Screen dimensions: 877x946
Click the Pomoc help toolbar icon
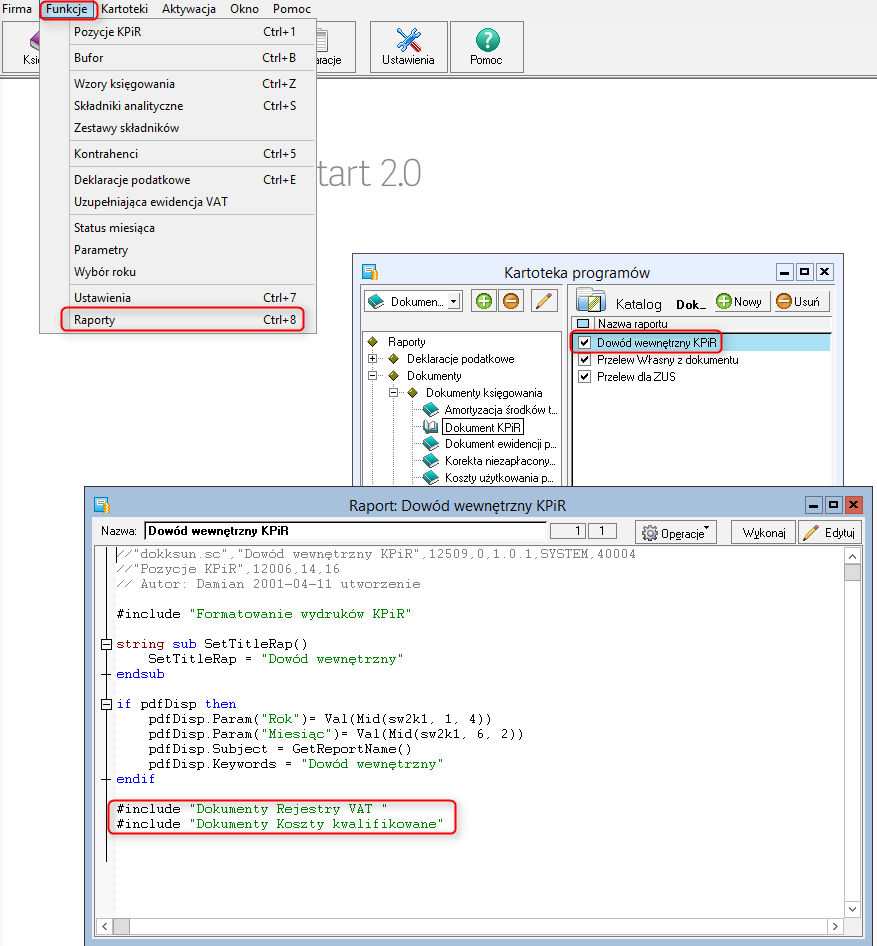coord(486,46)
